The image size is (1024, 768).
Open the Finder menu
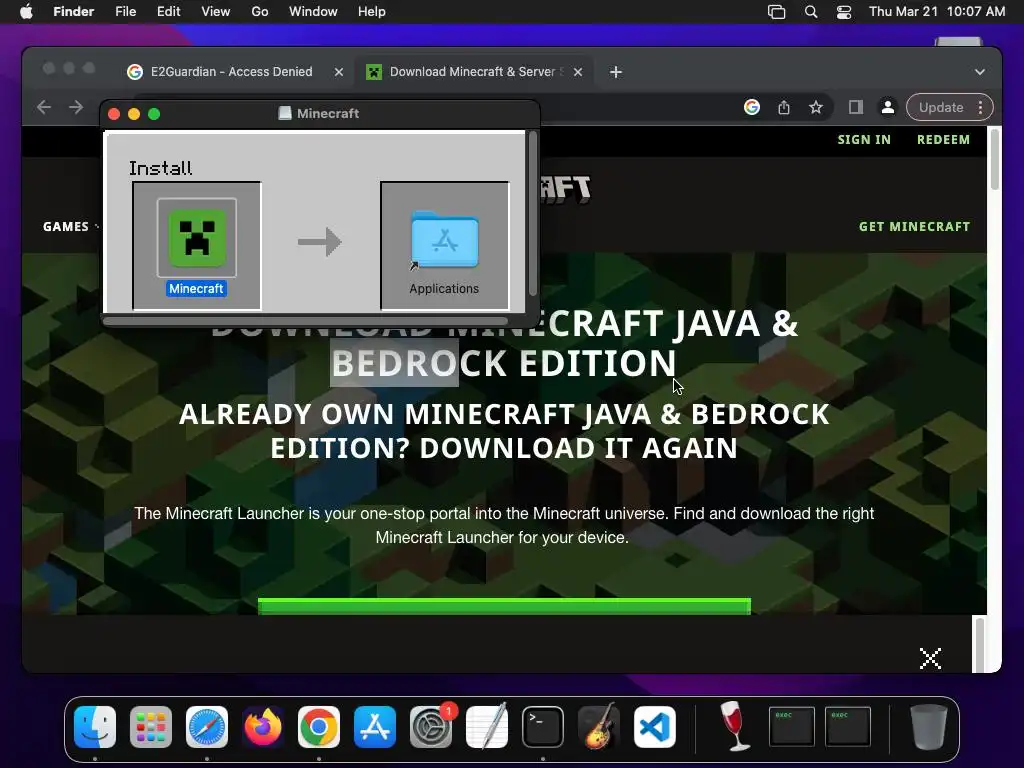coord(74,12)
